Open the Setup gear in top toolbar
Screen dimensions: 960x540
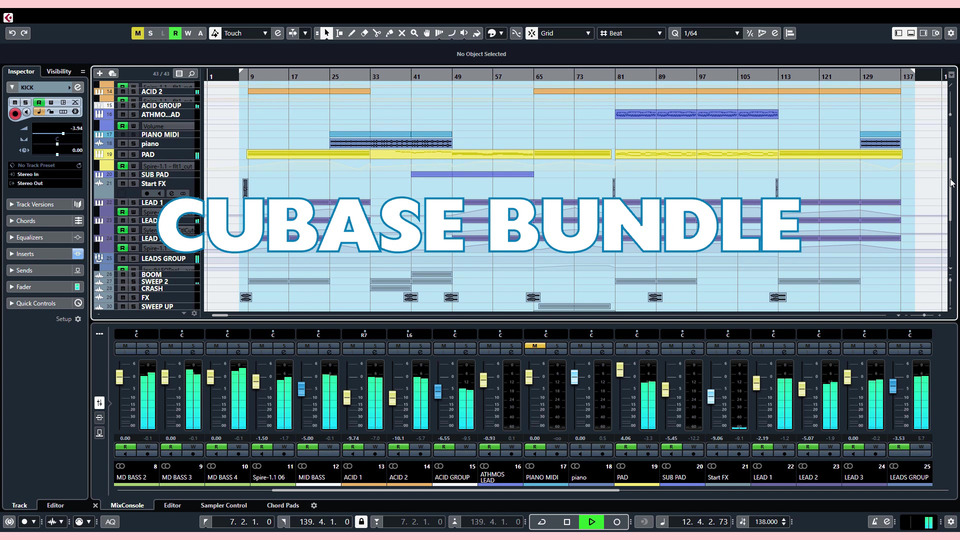pyautogui.click(x=950, y=33)
